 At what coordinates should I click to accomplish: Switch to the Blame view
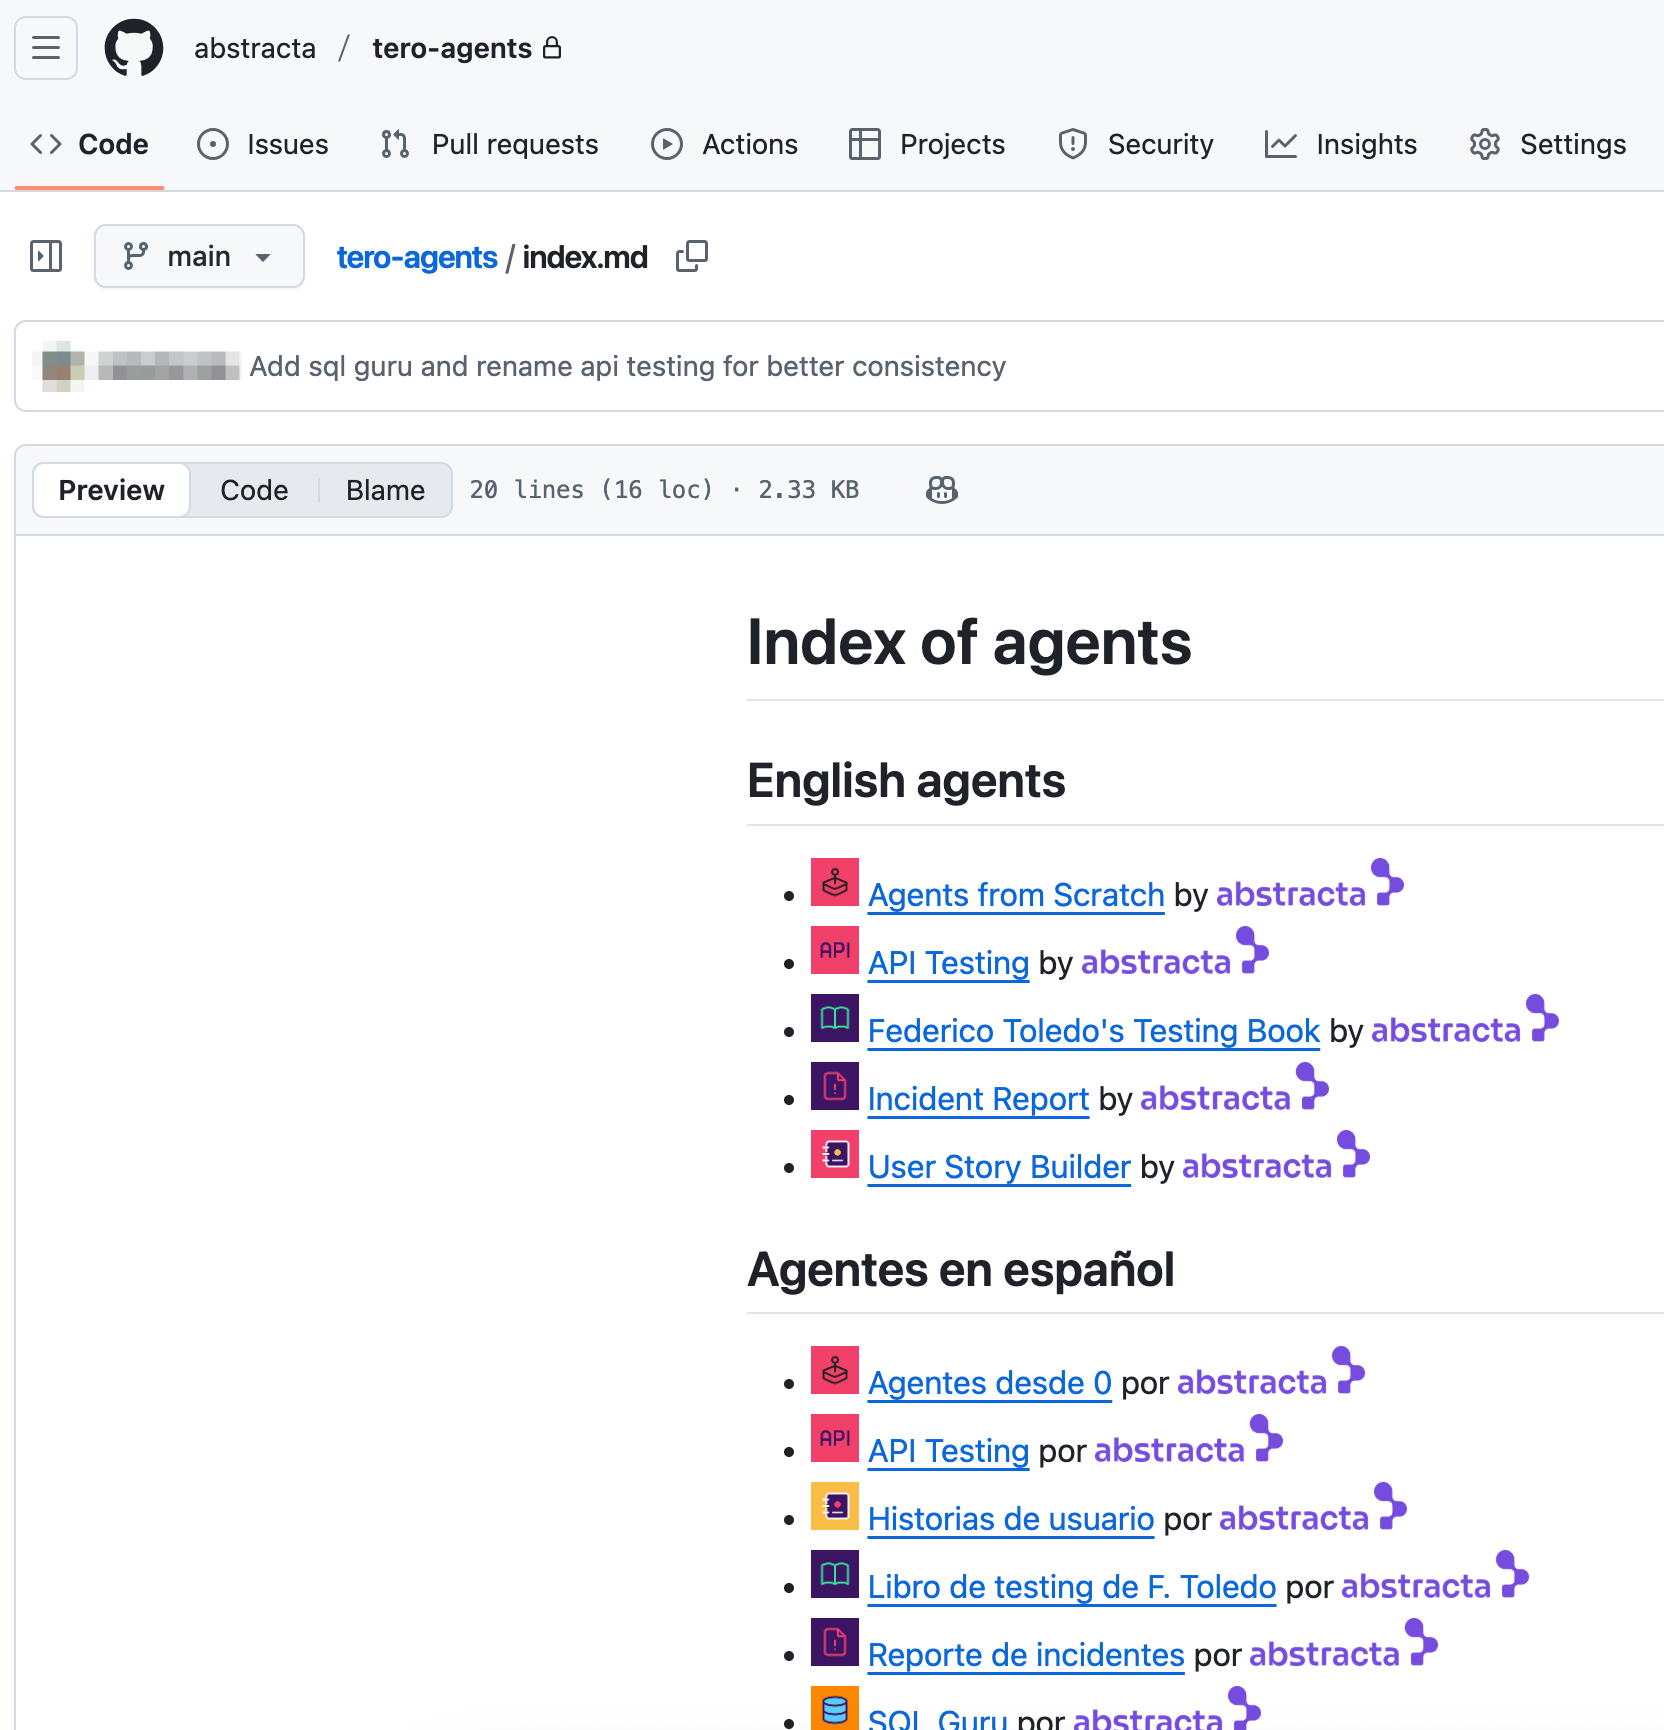click(384, 490)
